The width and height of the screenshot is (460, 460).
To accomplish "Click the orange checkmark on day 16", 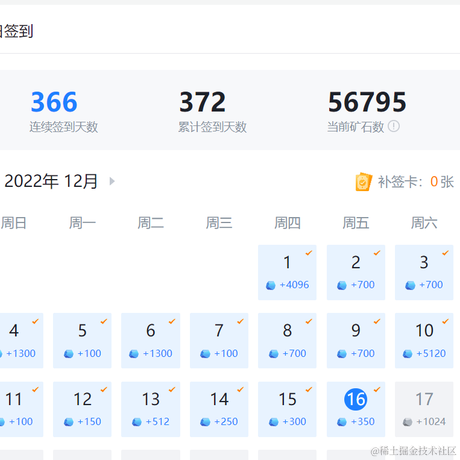I will click(377, 389).
